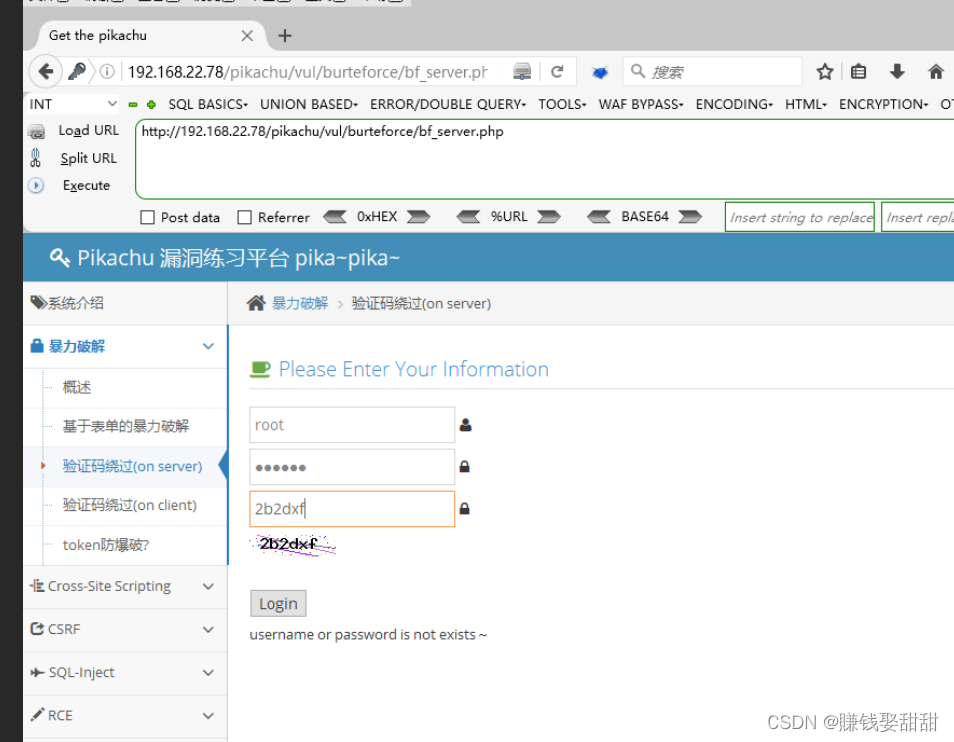
Task: Open HTML menu in HackBar
Action: 806,104
